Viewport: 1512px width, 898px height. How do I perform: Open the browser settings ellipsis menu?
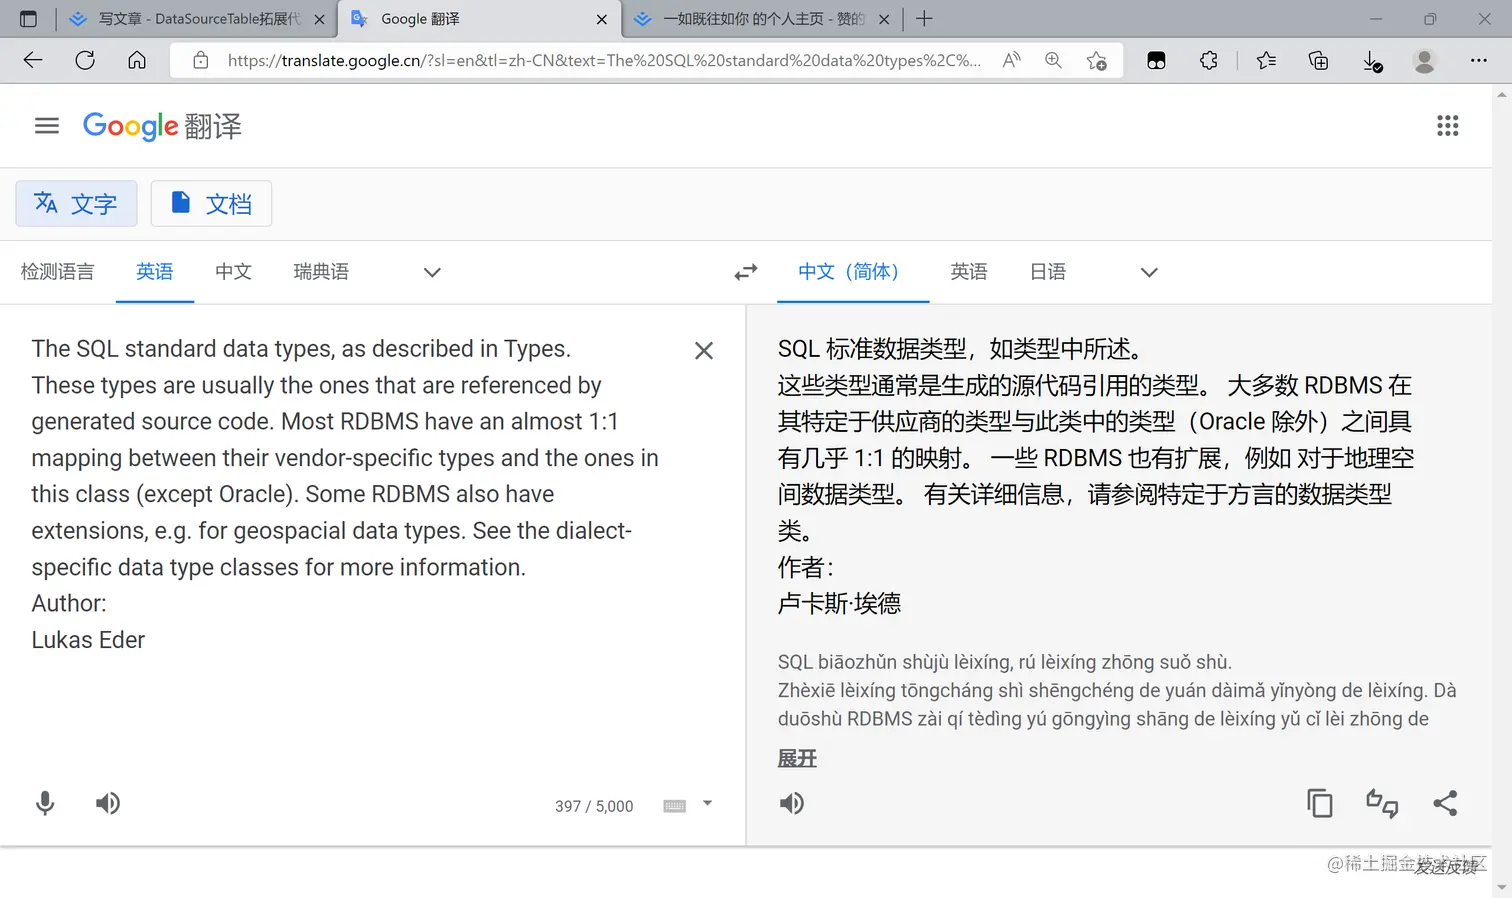(x=1479, y=60)
